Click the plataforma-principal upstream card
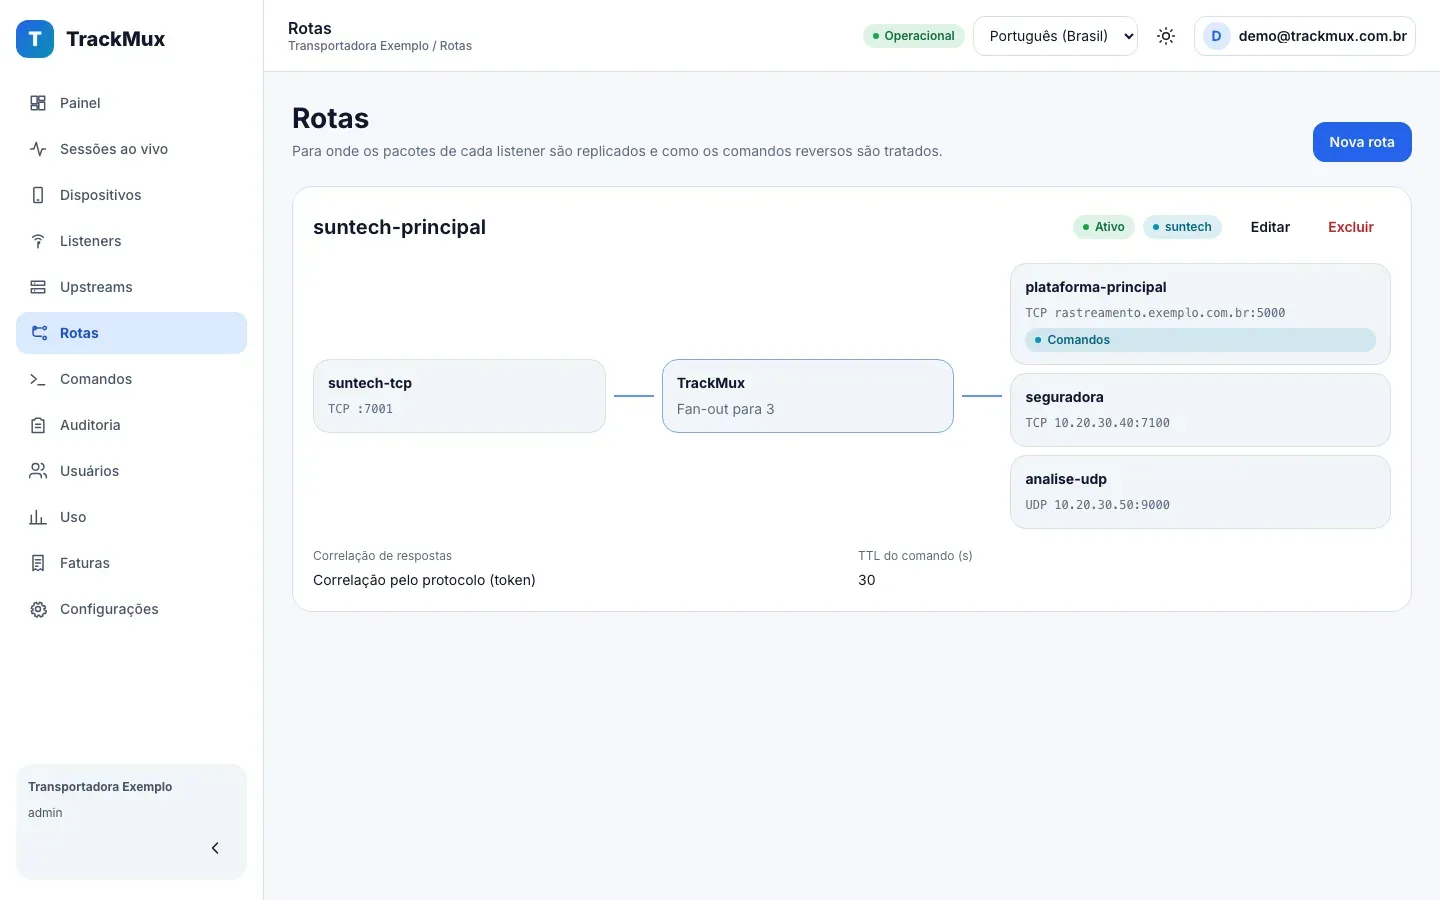The width and height of the screenshot is (1440, 900). [x=1200, y=314]
